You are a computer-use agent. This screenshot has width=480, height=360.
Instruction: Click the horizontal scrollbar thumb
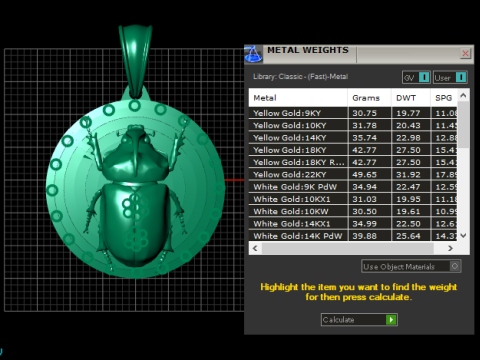348,248
